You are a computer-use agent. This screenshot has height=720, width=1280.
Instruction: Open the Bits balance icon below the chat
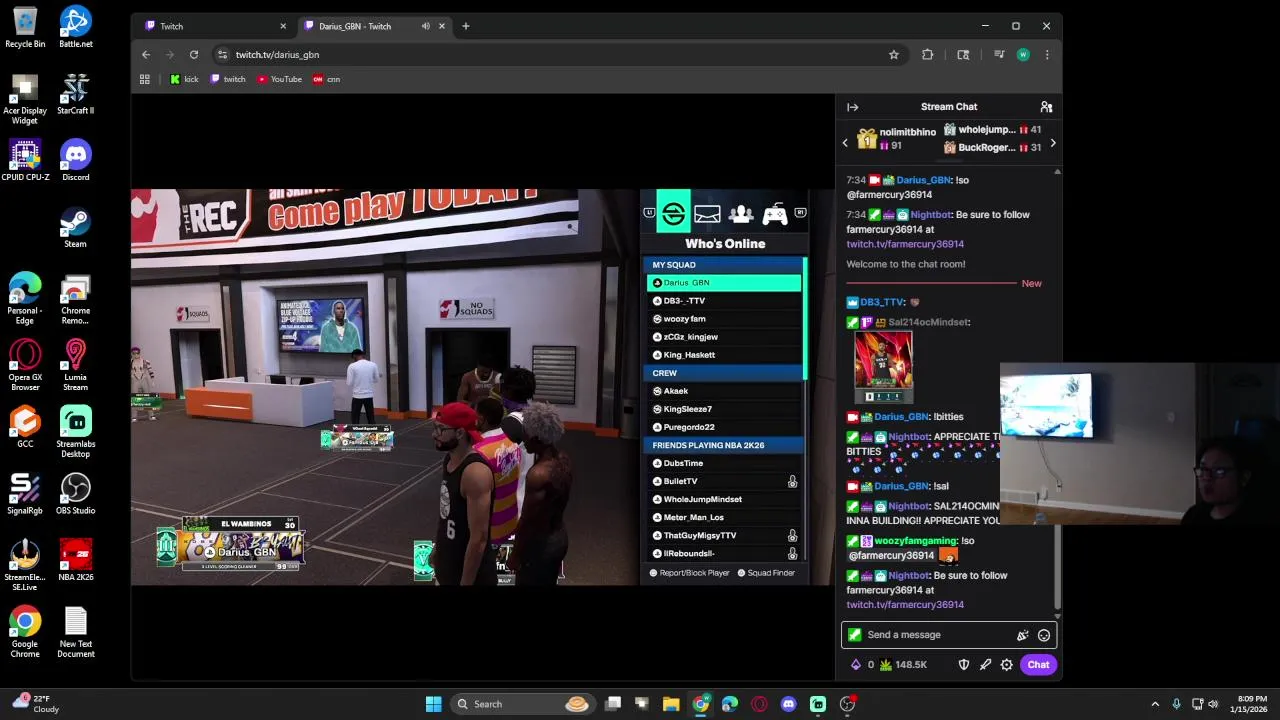pyautogui.click(x=856, y=664)
